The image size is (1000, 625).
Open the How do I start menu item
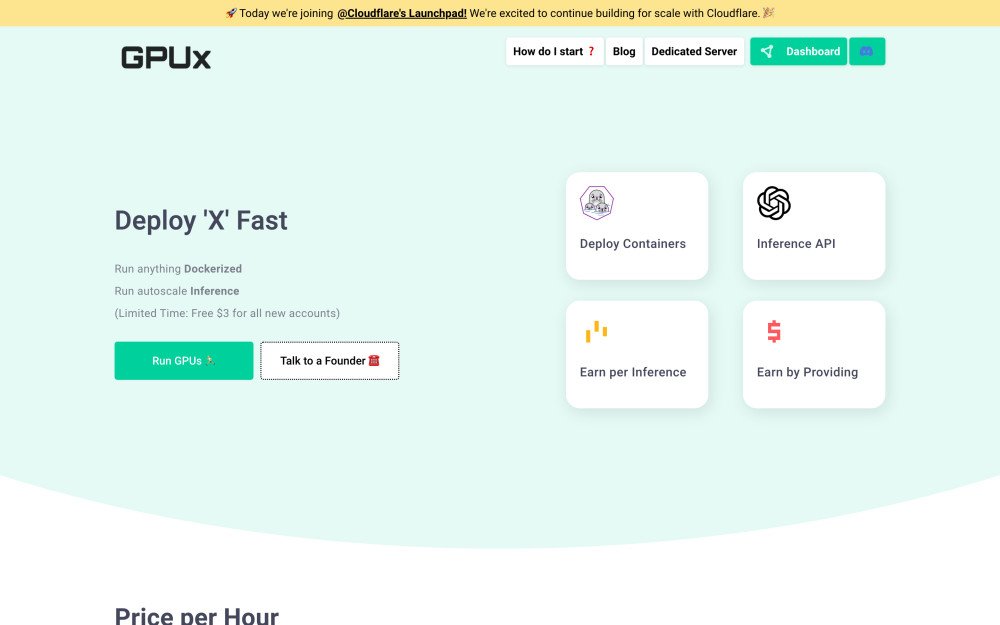click(554, 51)
